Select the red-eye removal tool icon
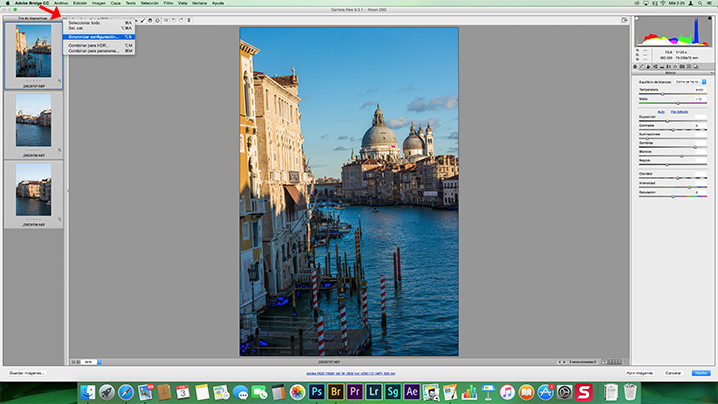 point(136,20)
